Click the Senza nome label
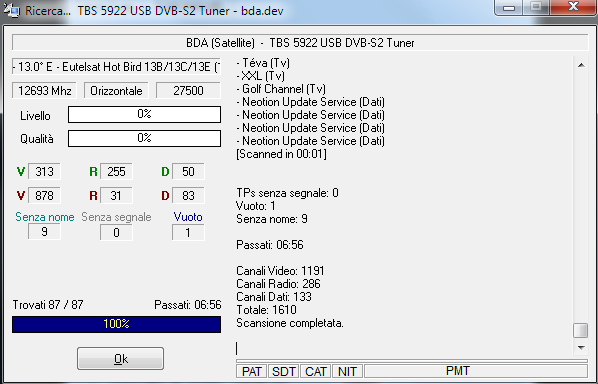Image resolution: width=598 pixels, height=384 pixels. (x=45, y=217)
